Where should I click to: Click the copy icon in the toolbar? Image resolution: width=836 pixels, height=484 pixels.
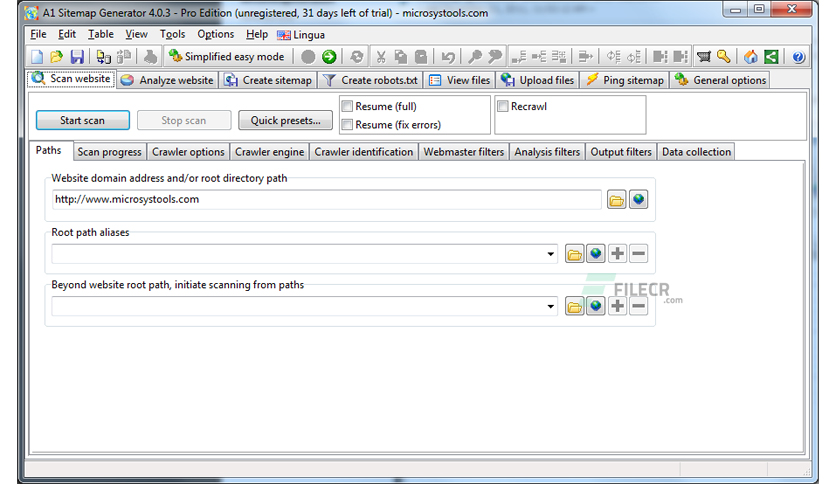pyautogui.click(x=400, y=57)
